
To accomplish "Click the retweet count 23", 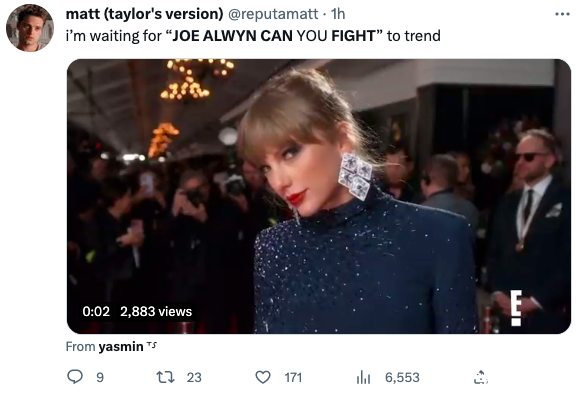I will 194,378.
